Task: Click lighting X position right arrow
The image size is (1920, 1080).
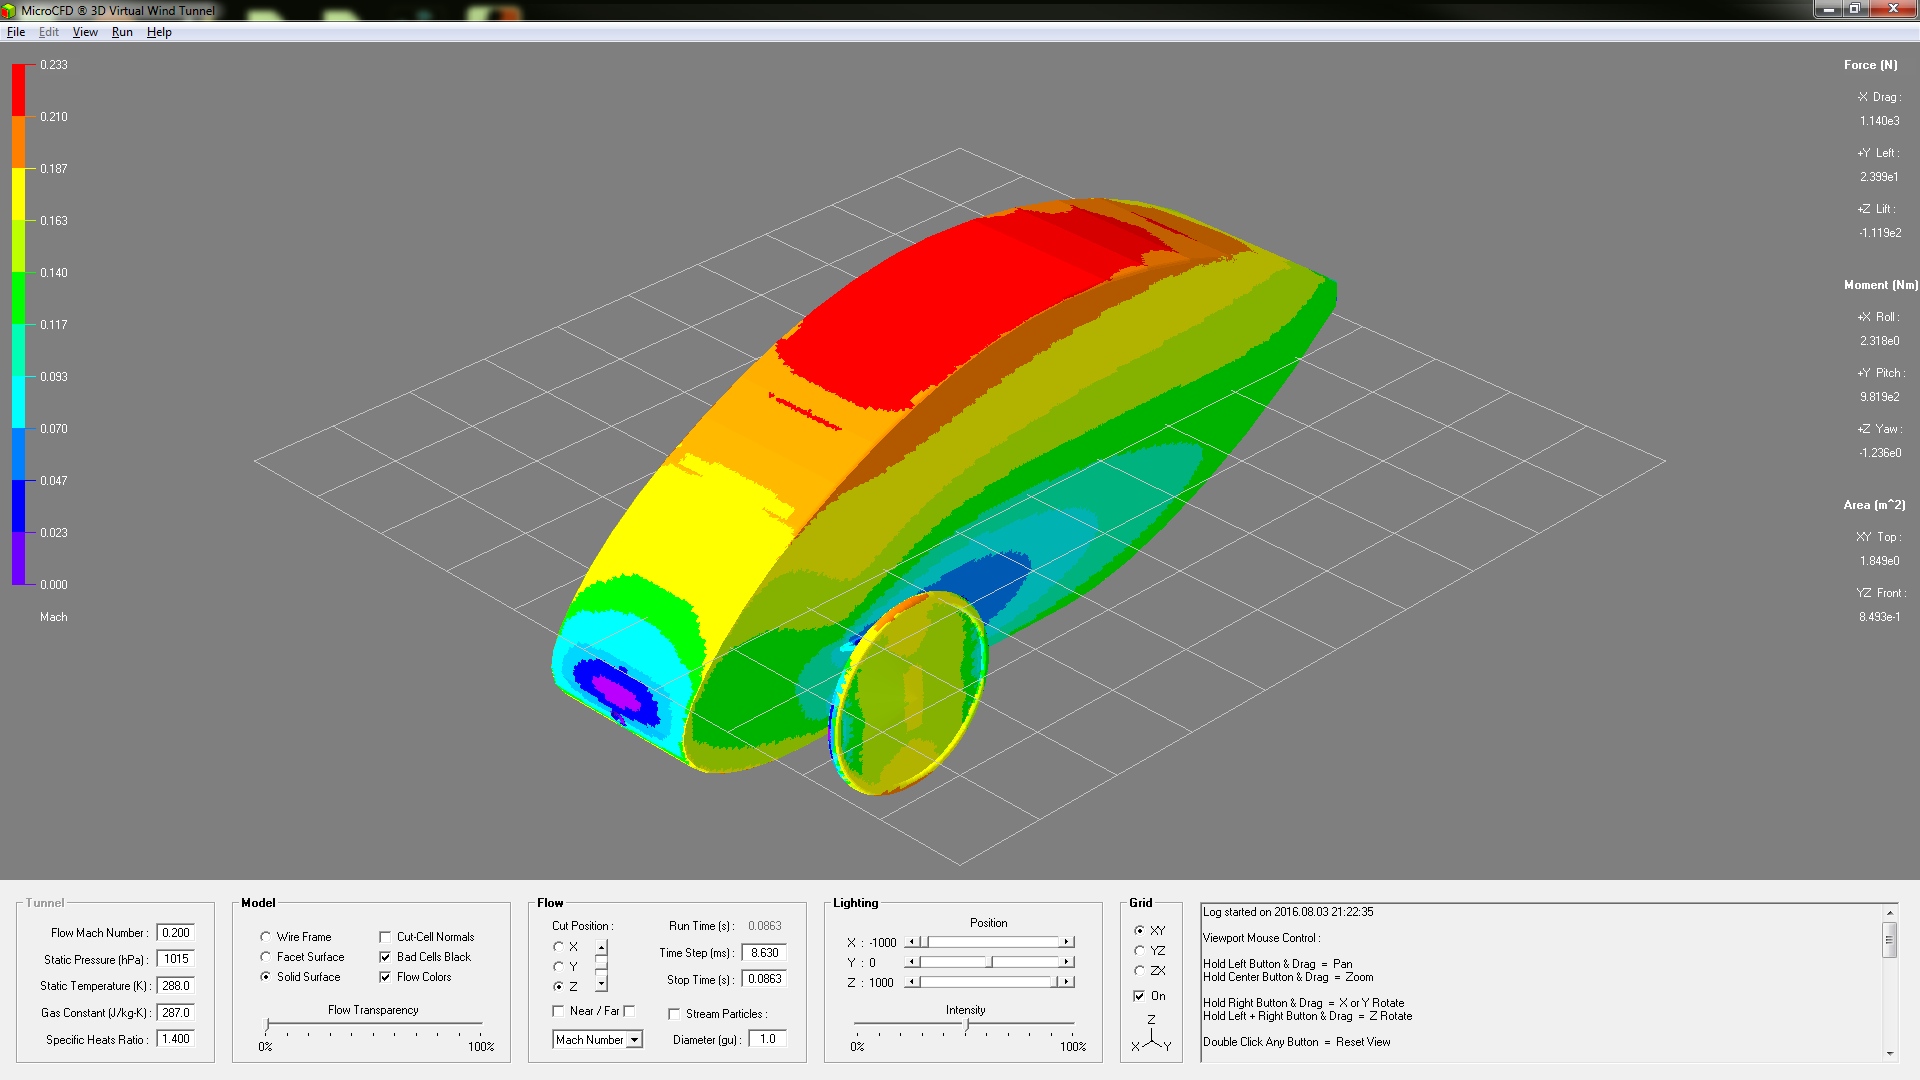Action: (1067, 942)
